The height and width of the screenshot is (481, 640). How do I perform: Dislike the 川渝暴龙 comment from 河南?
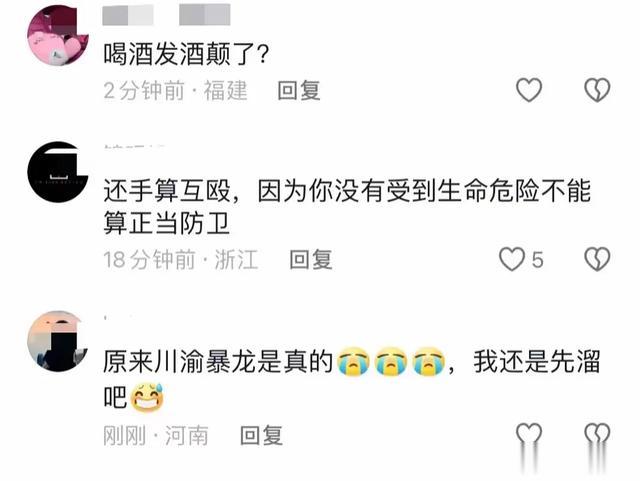pyautogui.click(x=597, y=434)
